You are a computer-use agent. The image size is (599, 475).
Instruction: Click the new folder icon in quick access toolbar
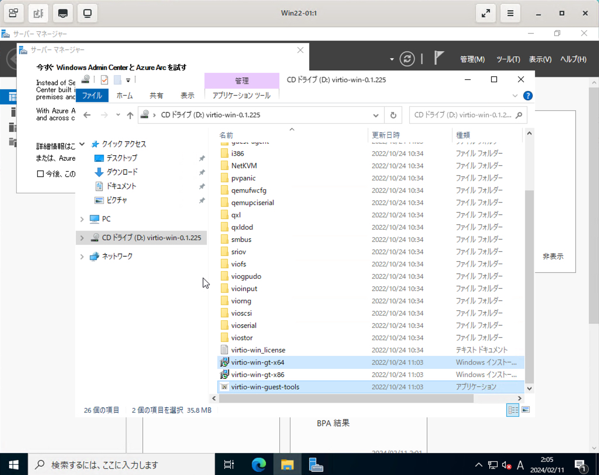point(118,80)
